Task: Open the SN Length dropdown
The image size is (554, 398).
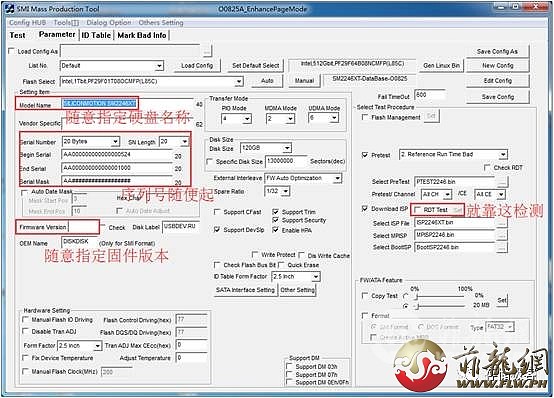Action: point(185,142)
